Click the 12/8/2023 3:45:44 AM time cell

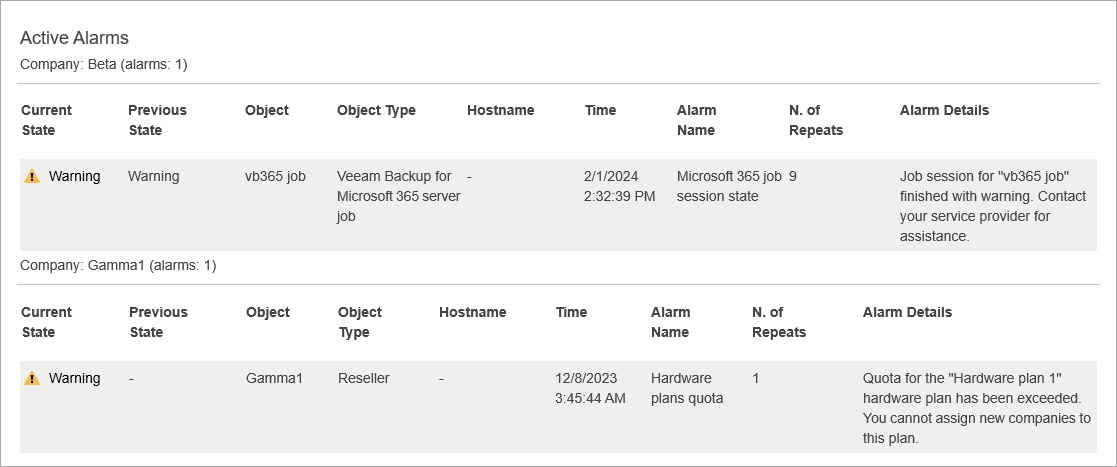tap(590, 388)
